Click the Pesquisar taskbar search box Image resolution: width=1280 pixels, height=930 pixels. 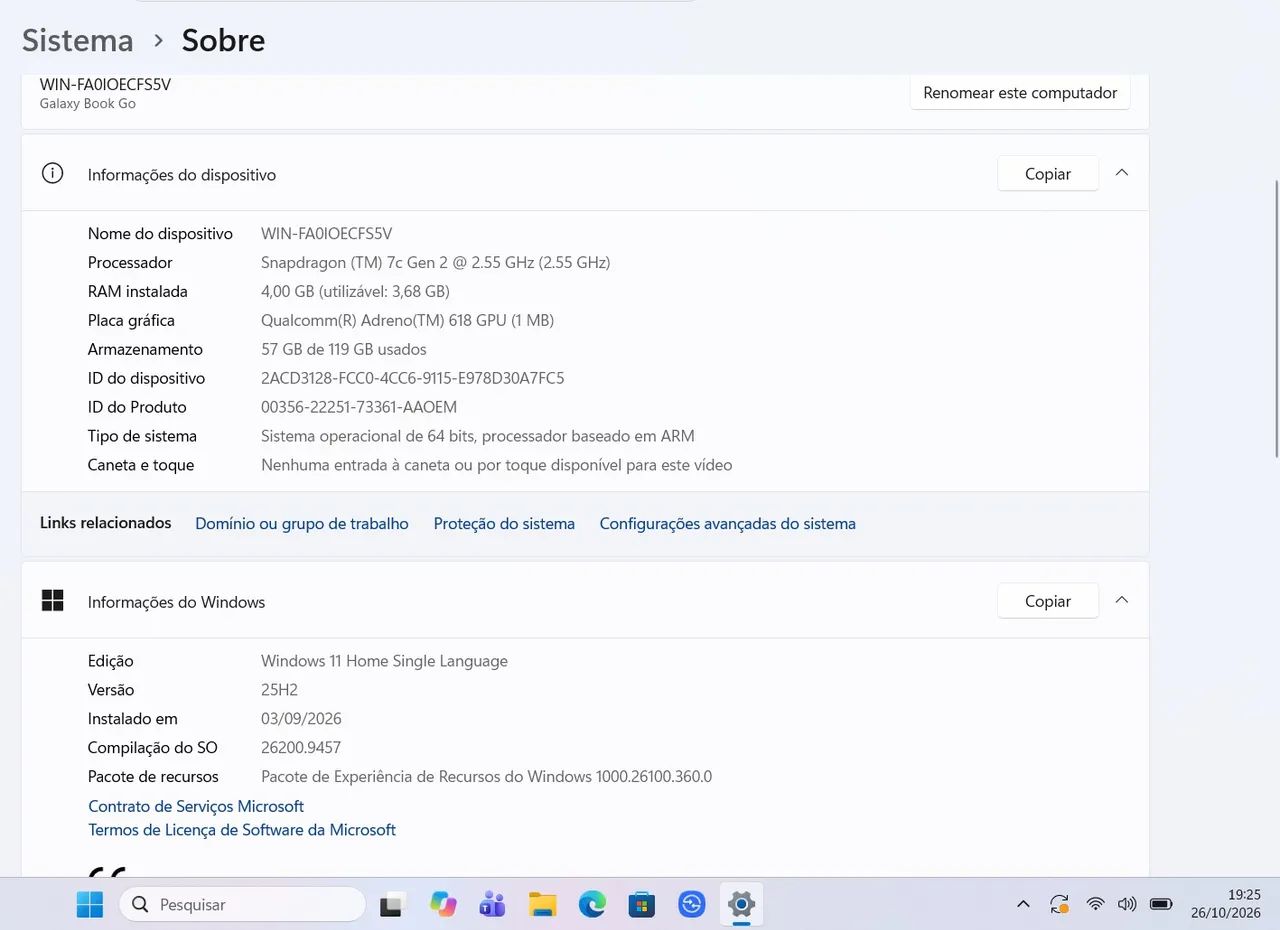[x=243, y=904]
